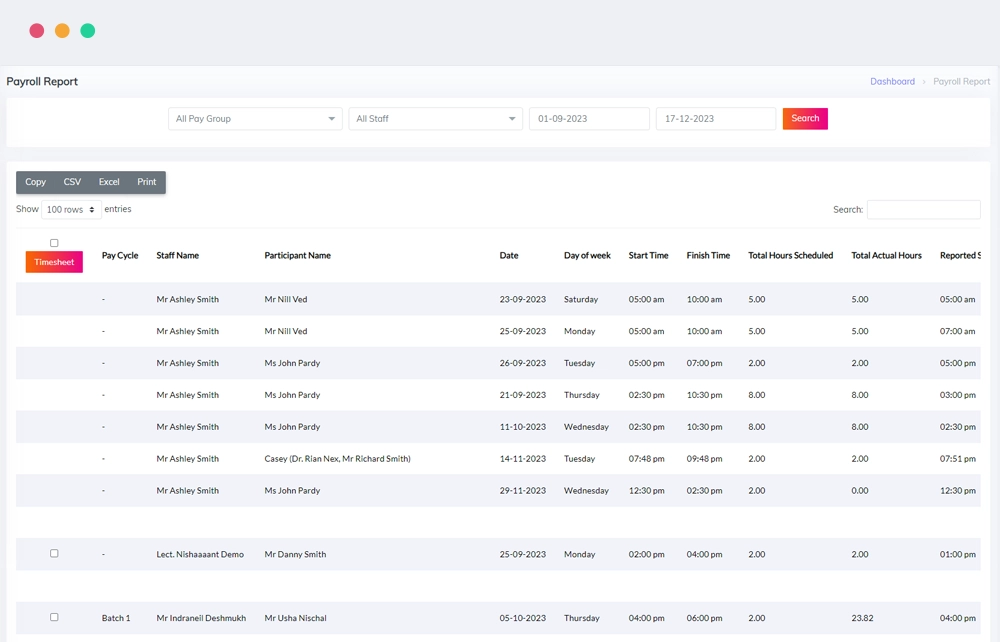Open the Dashboard link in the breadcrumb

(892, 81)
